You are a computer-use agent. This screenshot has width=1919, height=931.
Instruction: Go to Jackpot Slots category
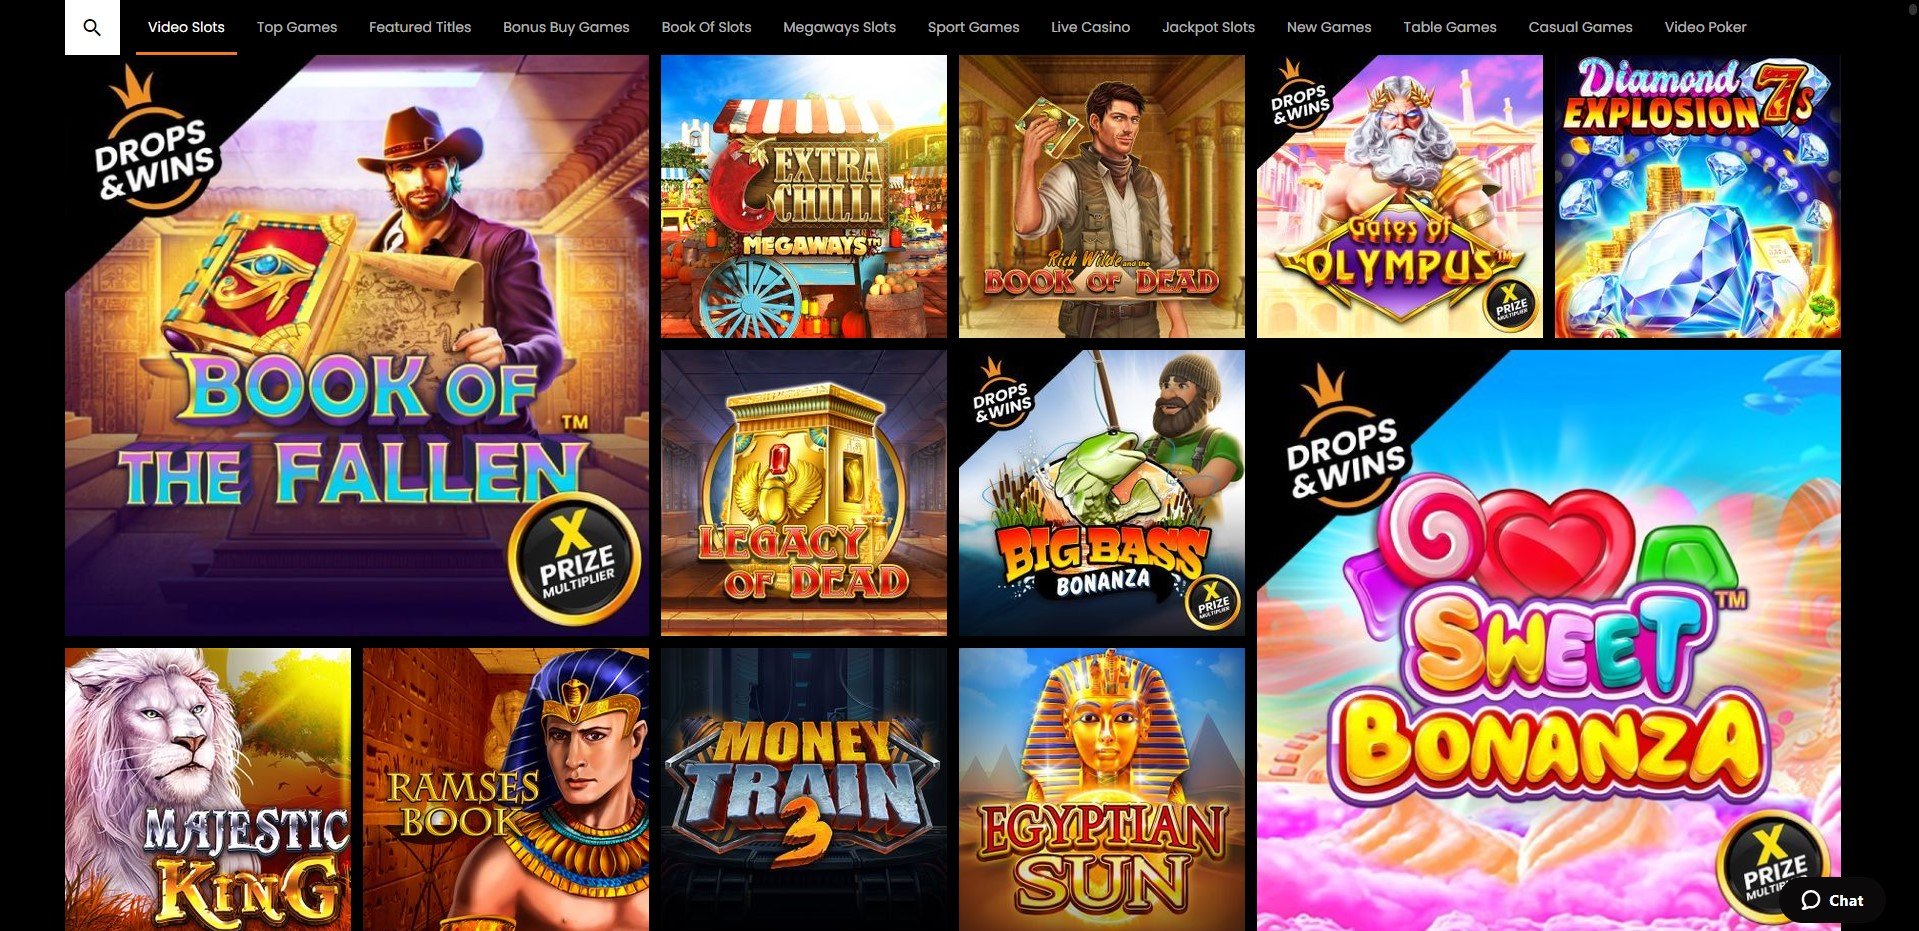click(x=1208, y=27)
